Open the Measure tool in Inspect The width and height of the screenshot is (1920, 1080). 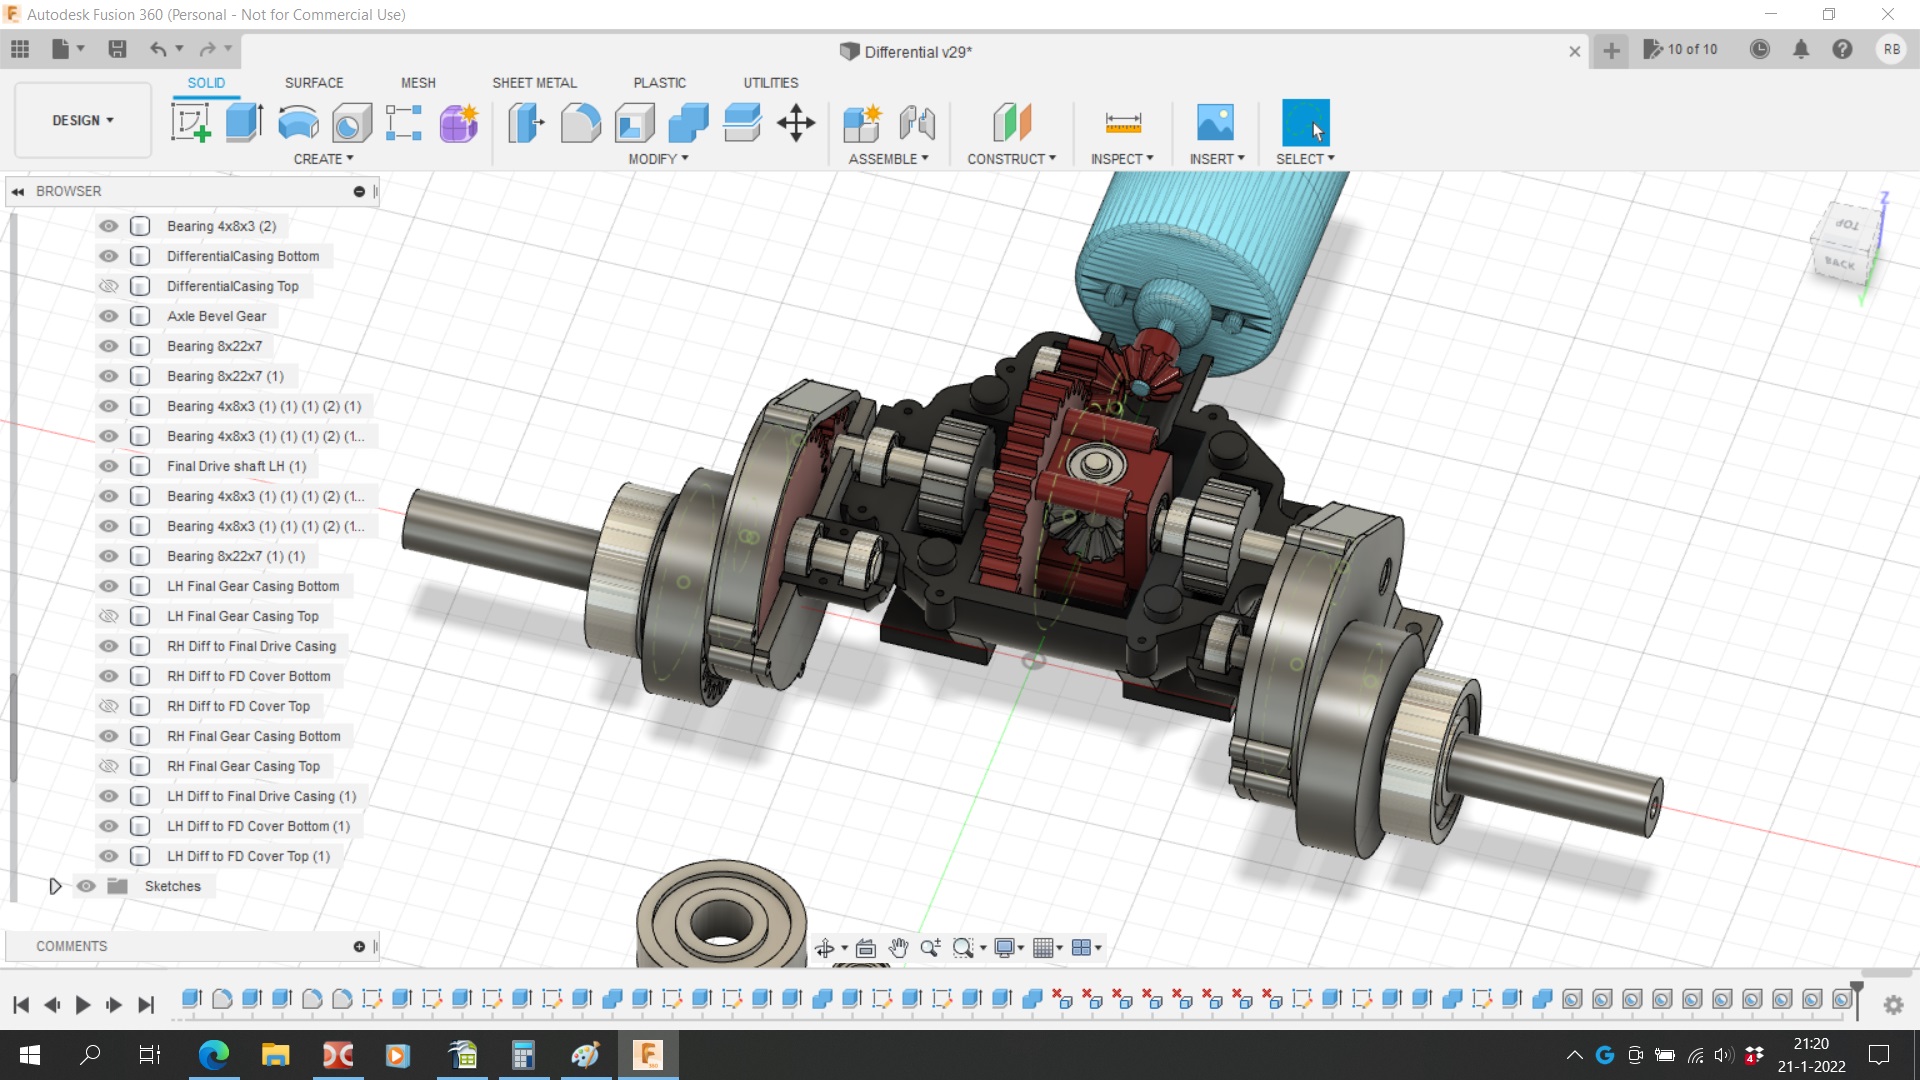coord(1123,123)
